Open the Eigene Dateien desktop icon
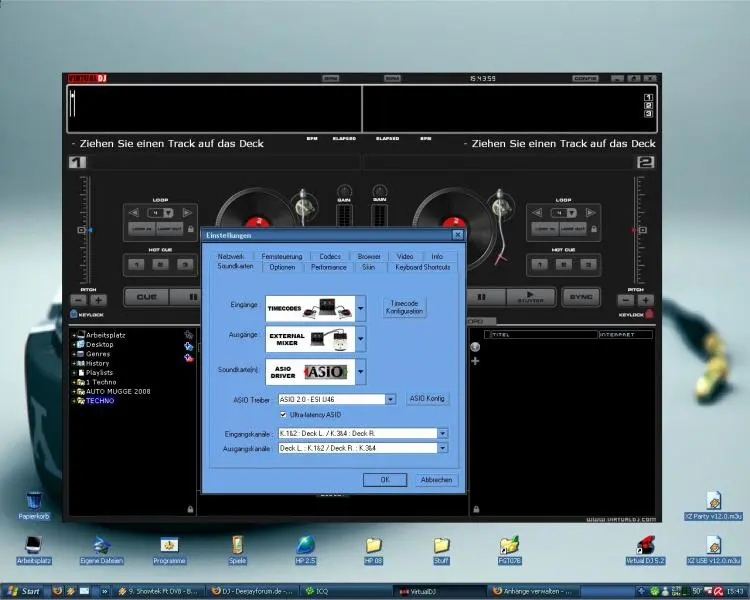 pyautogui.click(x=101, y=545)
